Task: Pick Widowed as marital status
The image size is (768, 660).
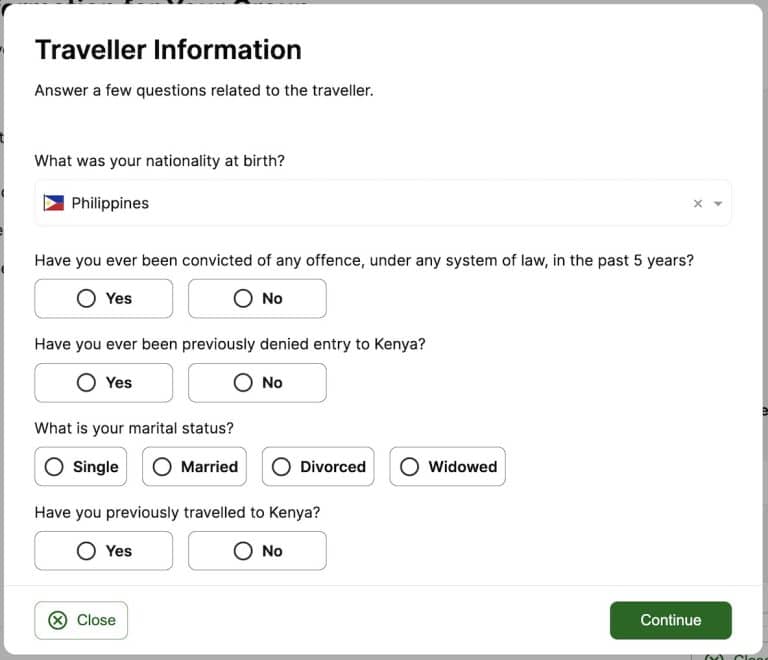Action: point(447,466)
